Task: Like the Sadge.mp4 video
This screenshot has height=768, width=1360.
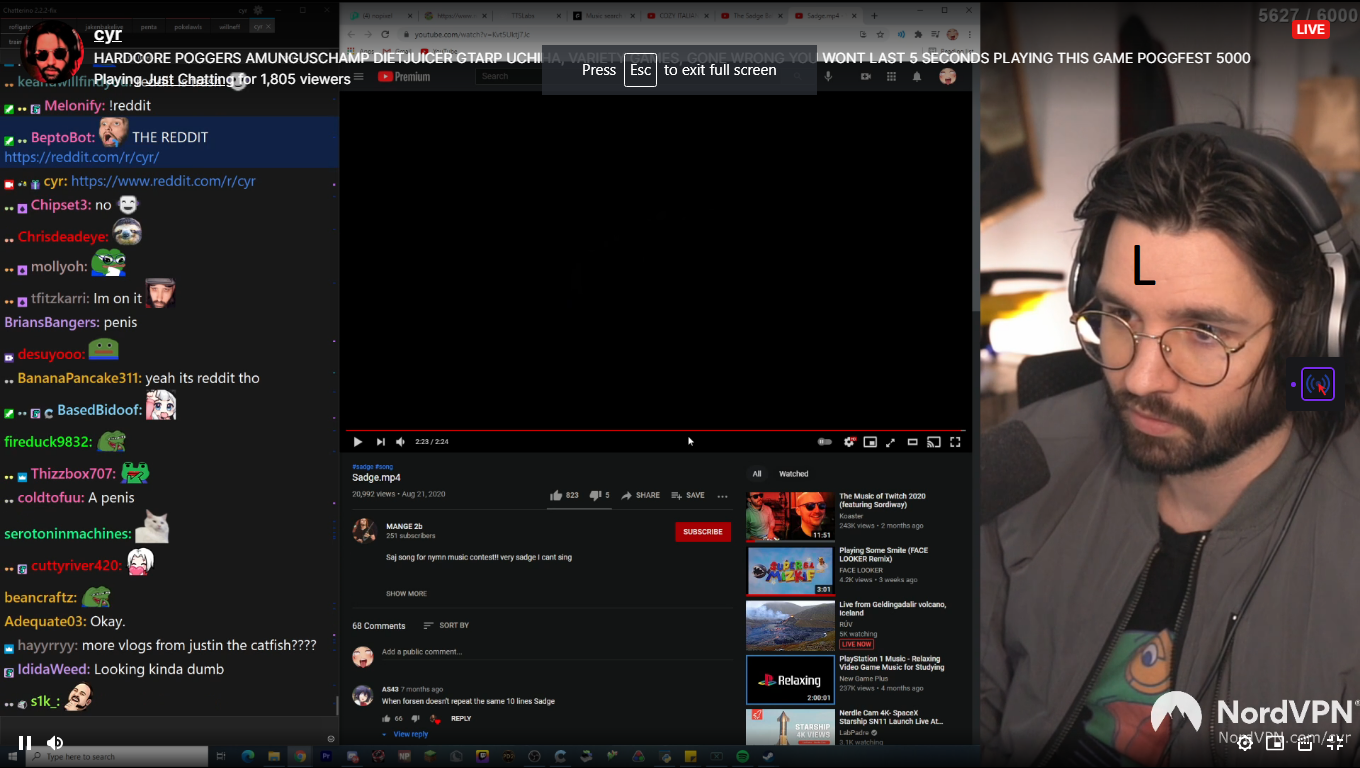Action: coord(556,495)
